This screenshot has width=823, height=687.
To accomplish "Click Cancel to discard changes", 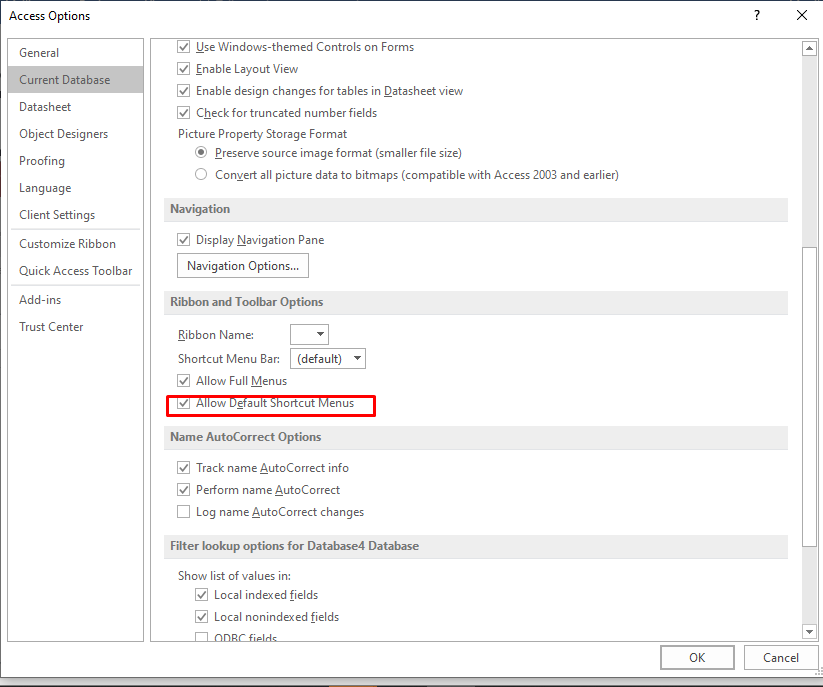I will point(780,658).
